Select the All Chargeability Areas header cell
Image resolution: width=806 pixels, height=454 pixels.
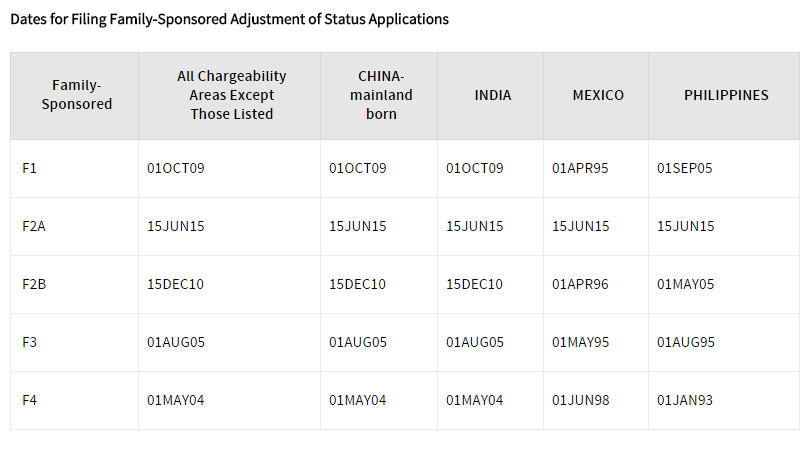coord(231,95)
